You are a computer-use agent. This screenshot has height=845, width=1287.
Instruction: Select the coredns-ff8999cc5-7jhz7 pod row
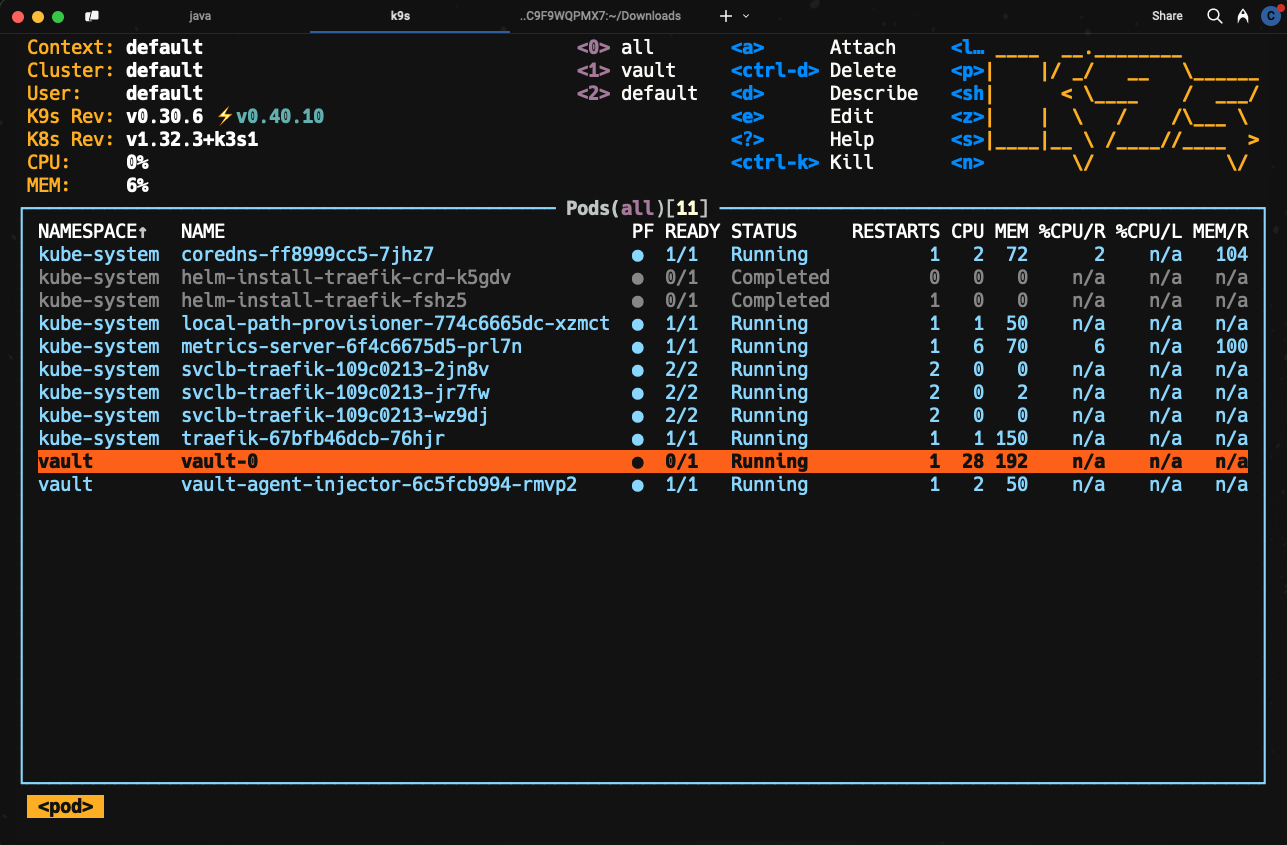point(643,255)
